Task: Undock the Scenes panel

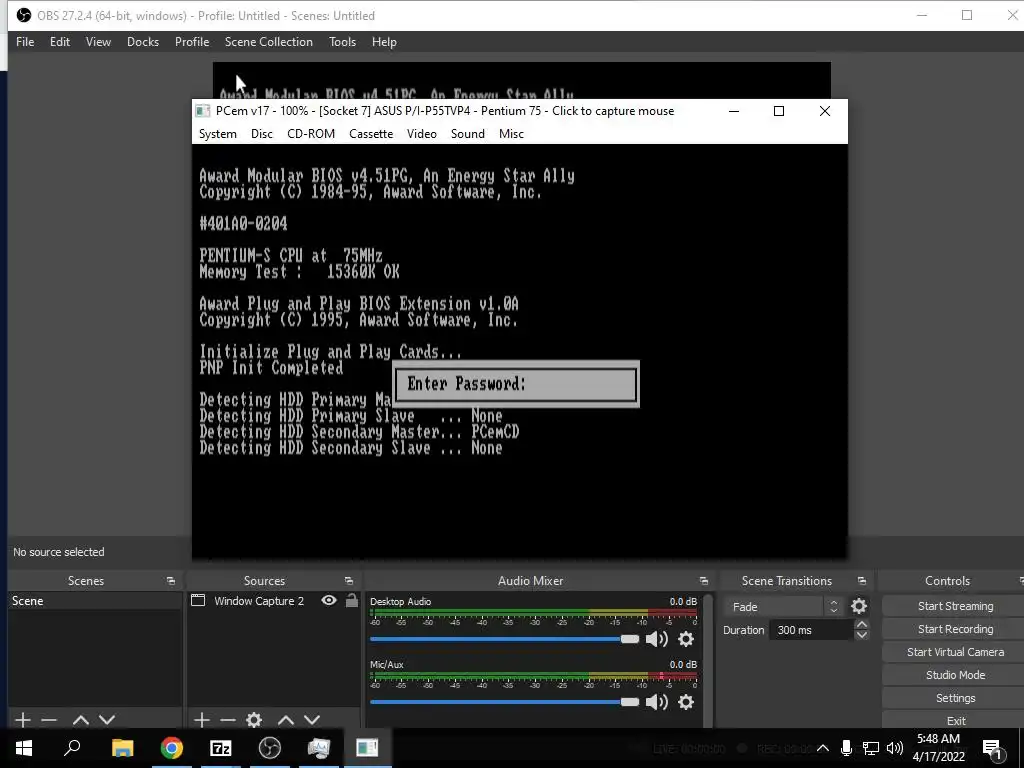Action: tap(171, 581)
